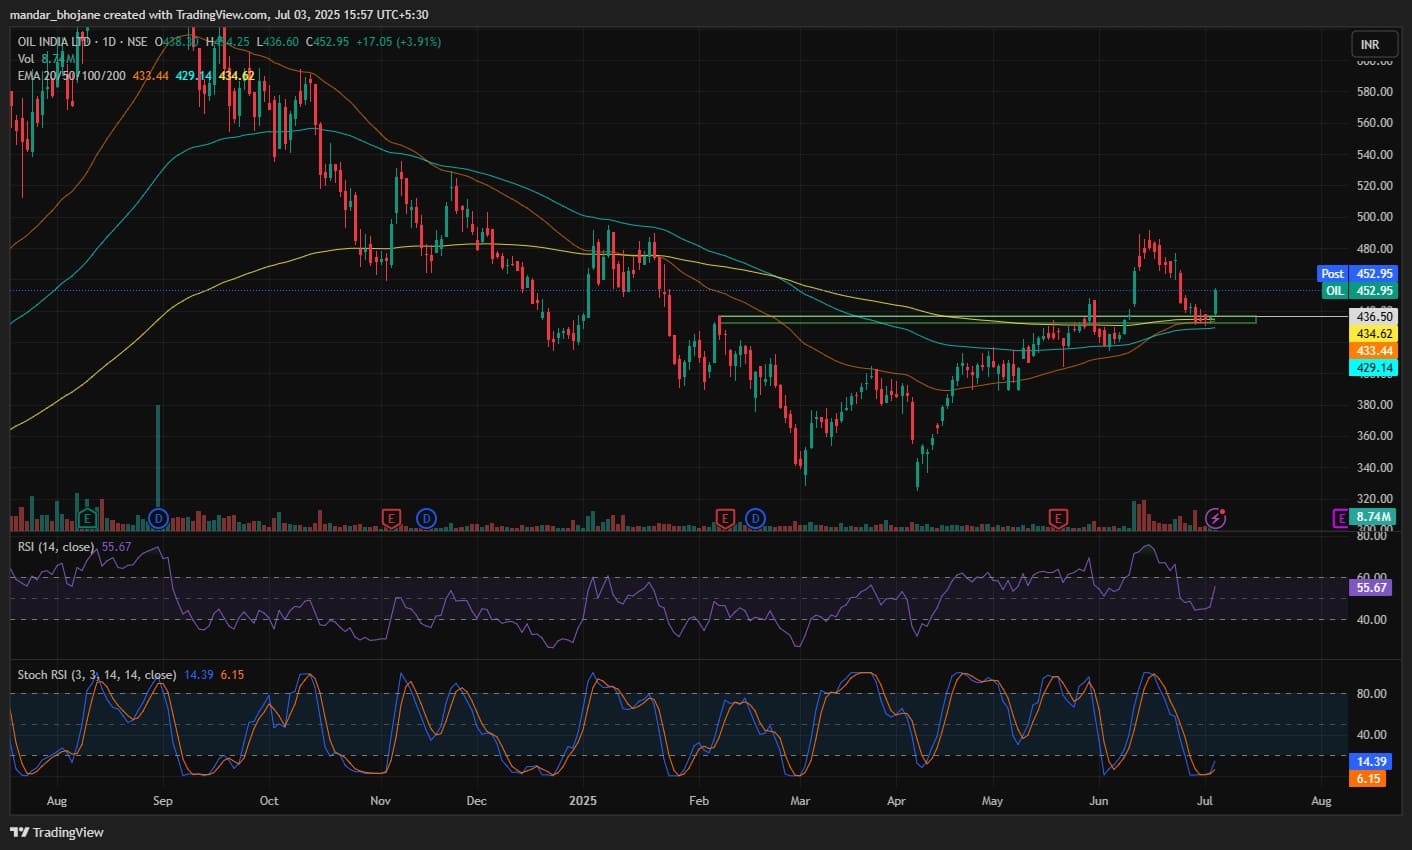The height and width of the screenshot is (850, 1412).
Task: Click the purple 55.67 RSI axis label
Action: coord(1372,588)
